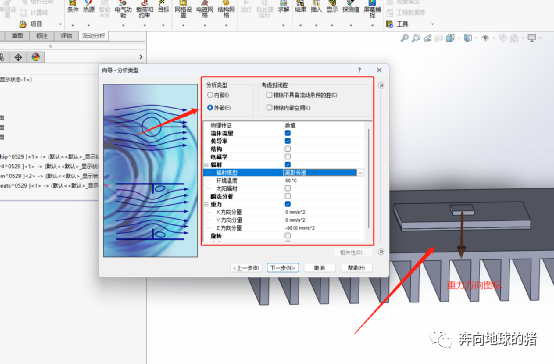This screenshot has width=554, height=364.
Task: Uncheck the 辐射 radiation checkbox
Action: pyautogui.click(x=288, y=164)
